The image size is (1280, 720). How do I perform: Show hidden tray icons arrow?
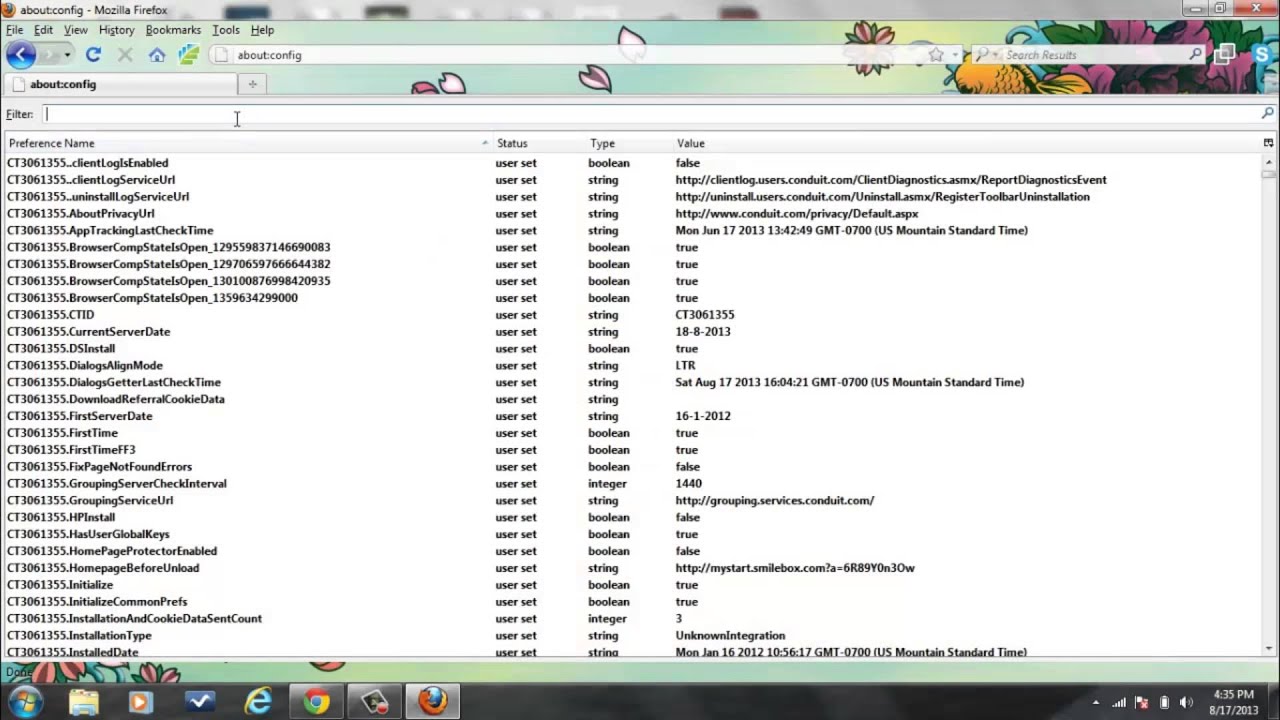[1096, 703]
